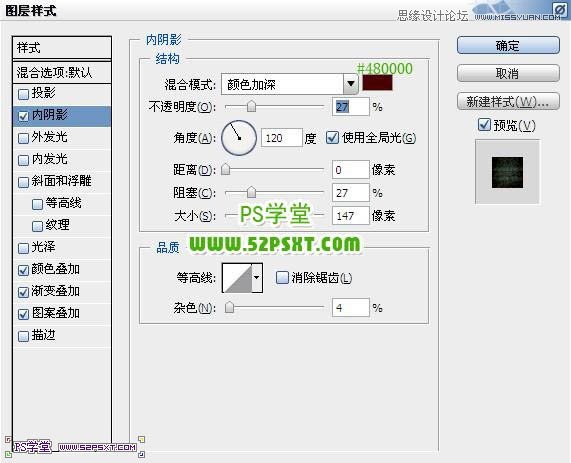571x463 pixels.
Task: Select the 样式 styles header item
Action: click(x=62, y=47)
